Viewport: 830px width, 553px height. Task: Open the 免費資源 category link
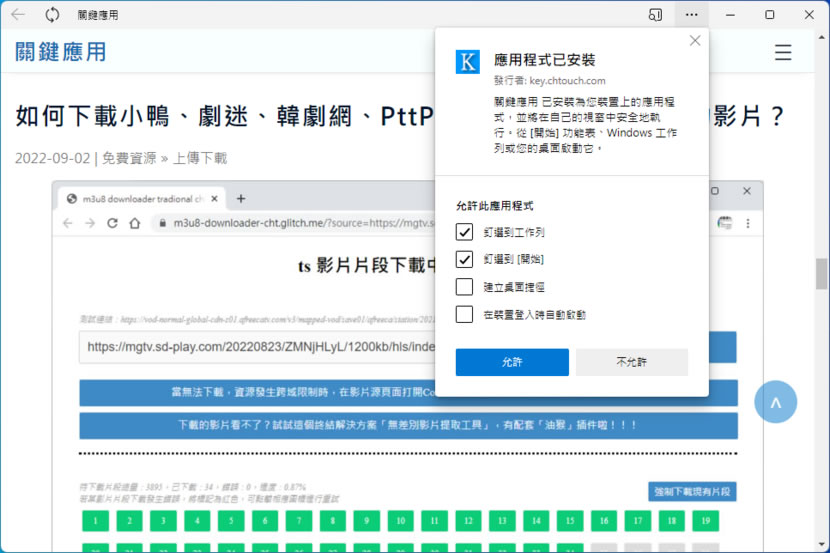coord(129,158)
